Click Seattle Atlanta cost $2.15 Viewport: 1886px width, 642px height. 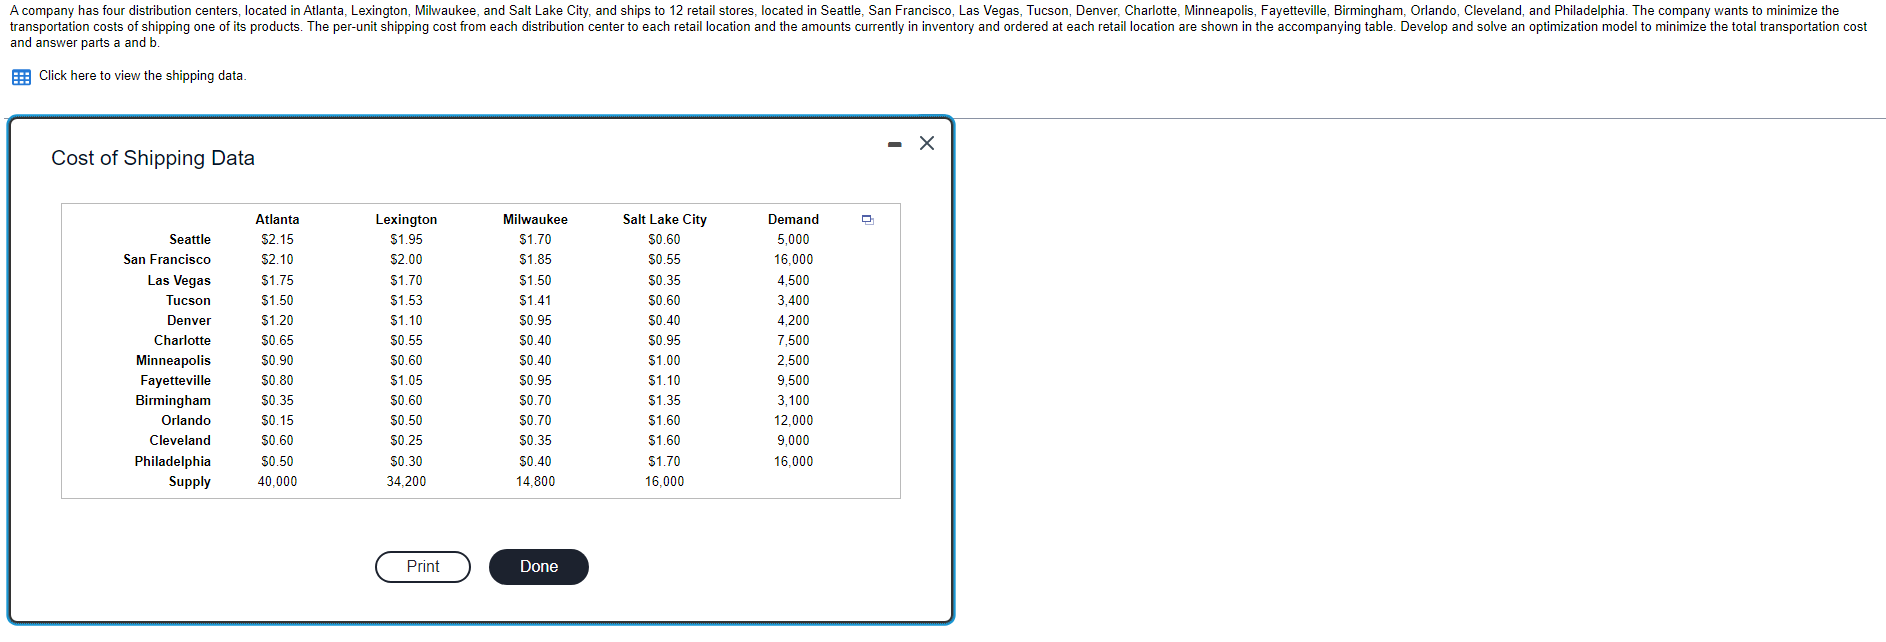point(277,240)
